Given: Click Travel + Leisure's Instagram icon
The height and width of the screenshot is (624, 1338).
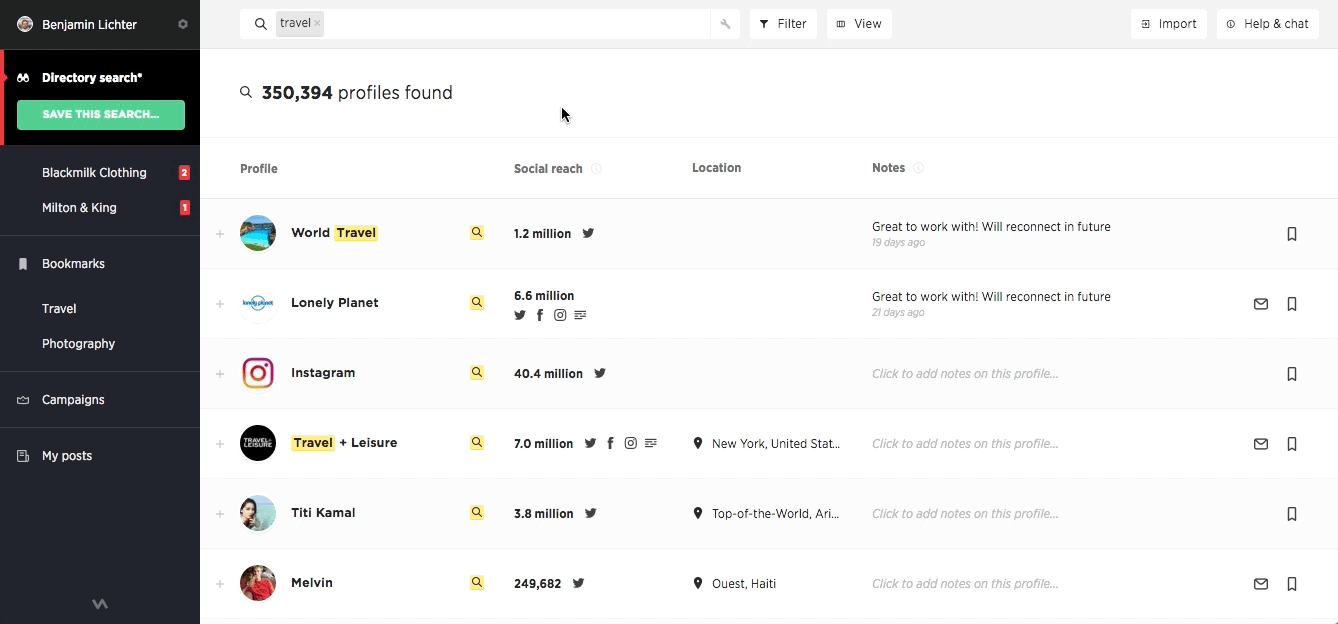Looking at the screenshot, I should [630, 443].
